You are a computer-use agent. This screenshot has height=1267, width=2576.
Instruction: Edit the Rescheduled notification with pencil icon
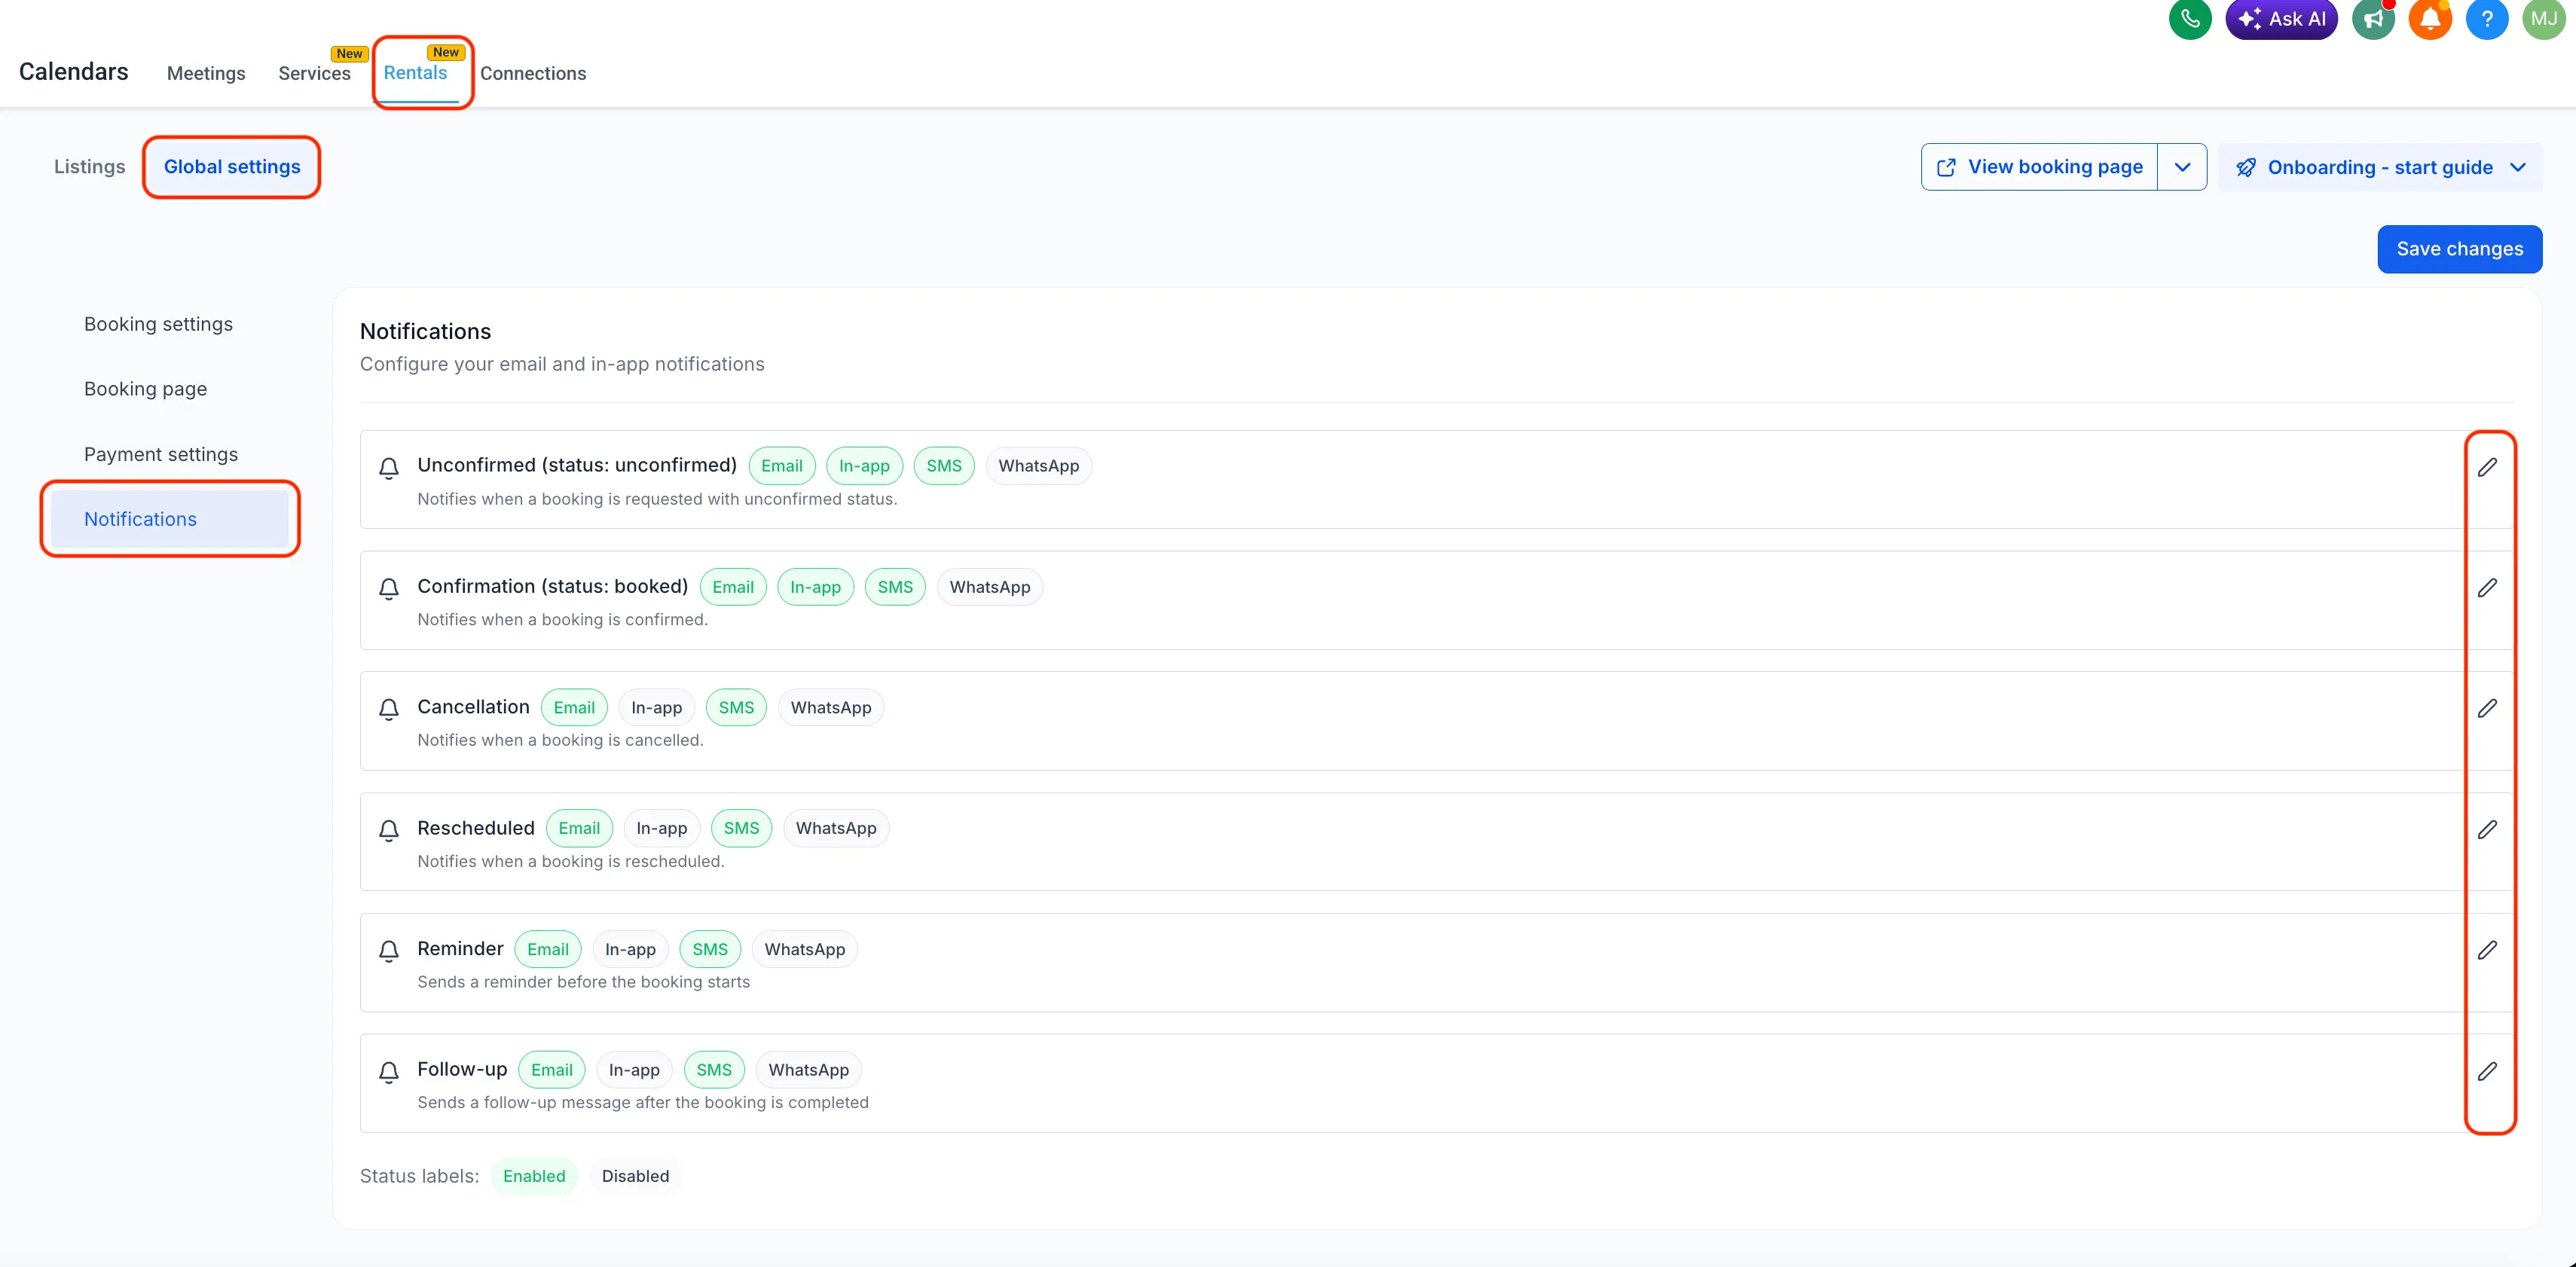[2487, 829]
